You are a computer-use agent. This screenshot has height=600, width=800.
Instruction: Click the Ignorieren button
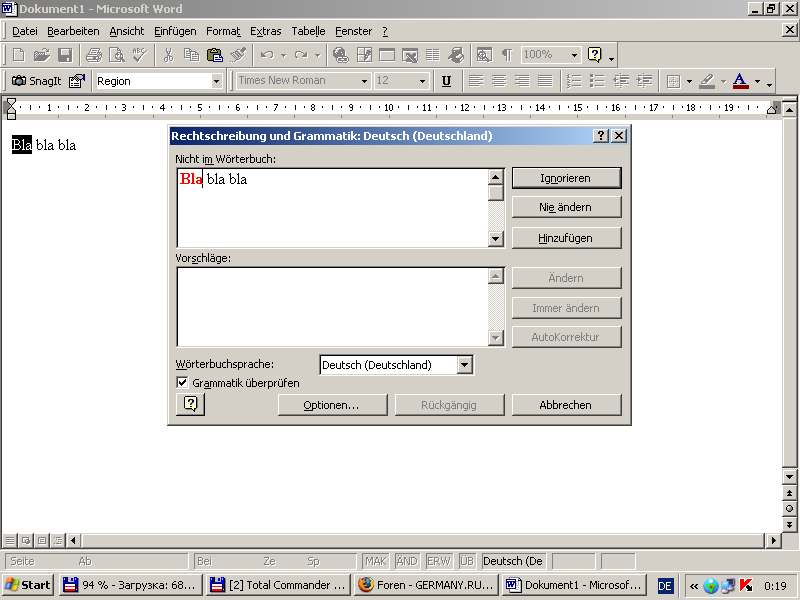point(566,178)
